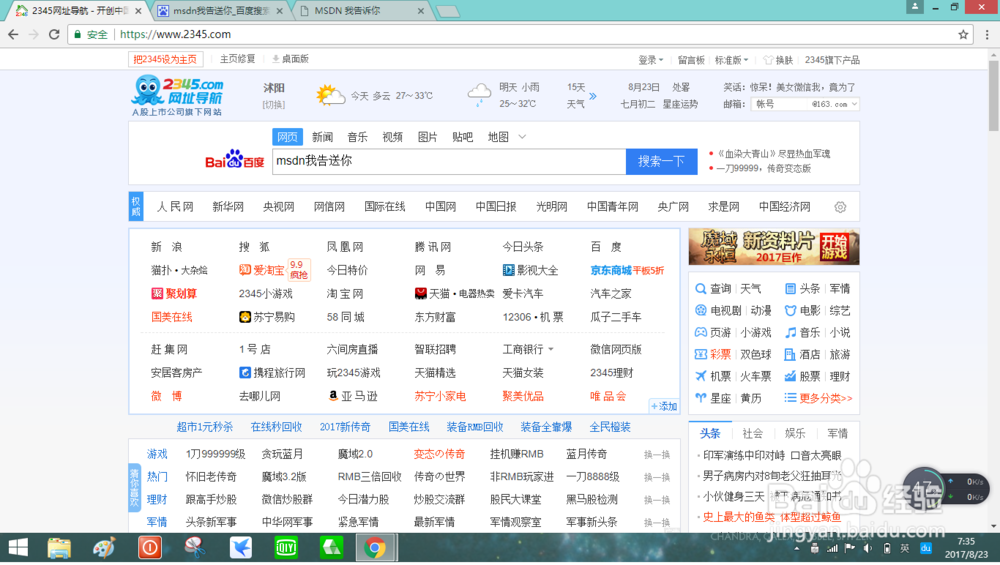
Task: Click the Baidu search input field
Action: point(449,161)
